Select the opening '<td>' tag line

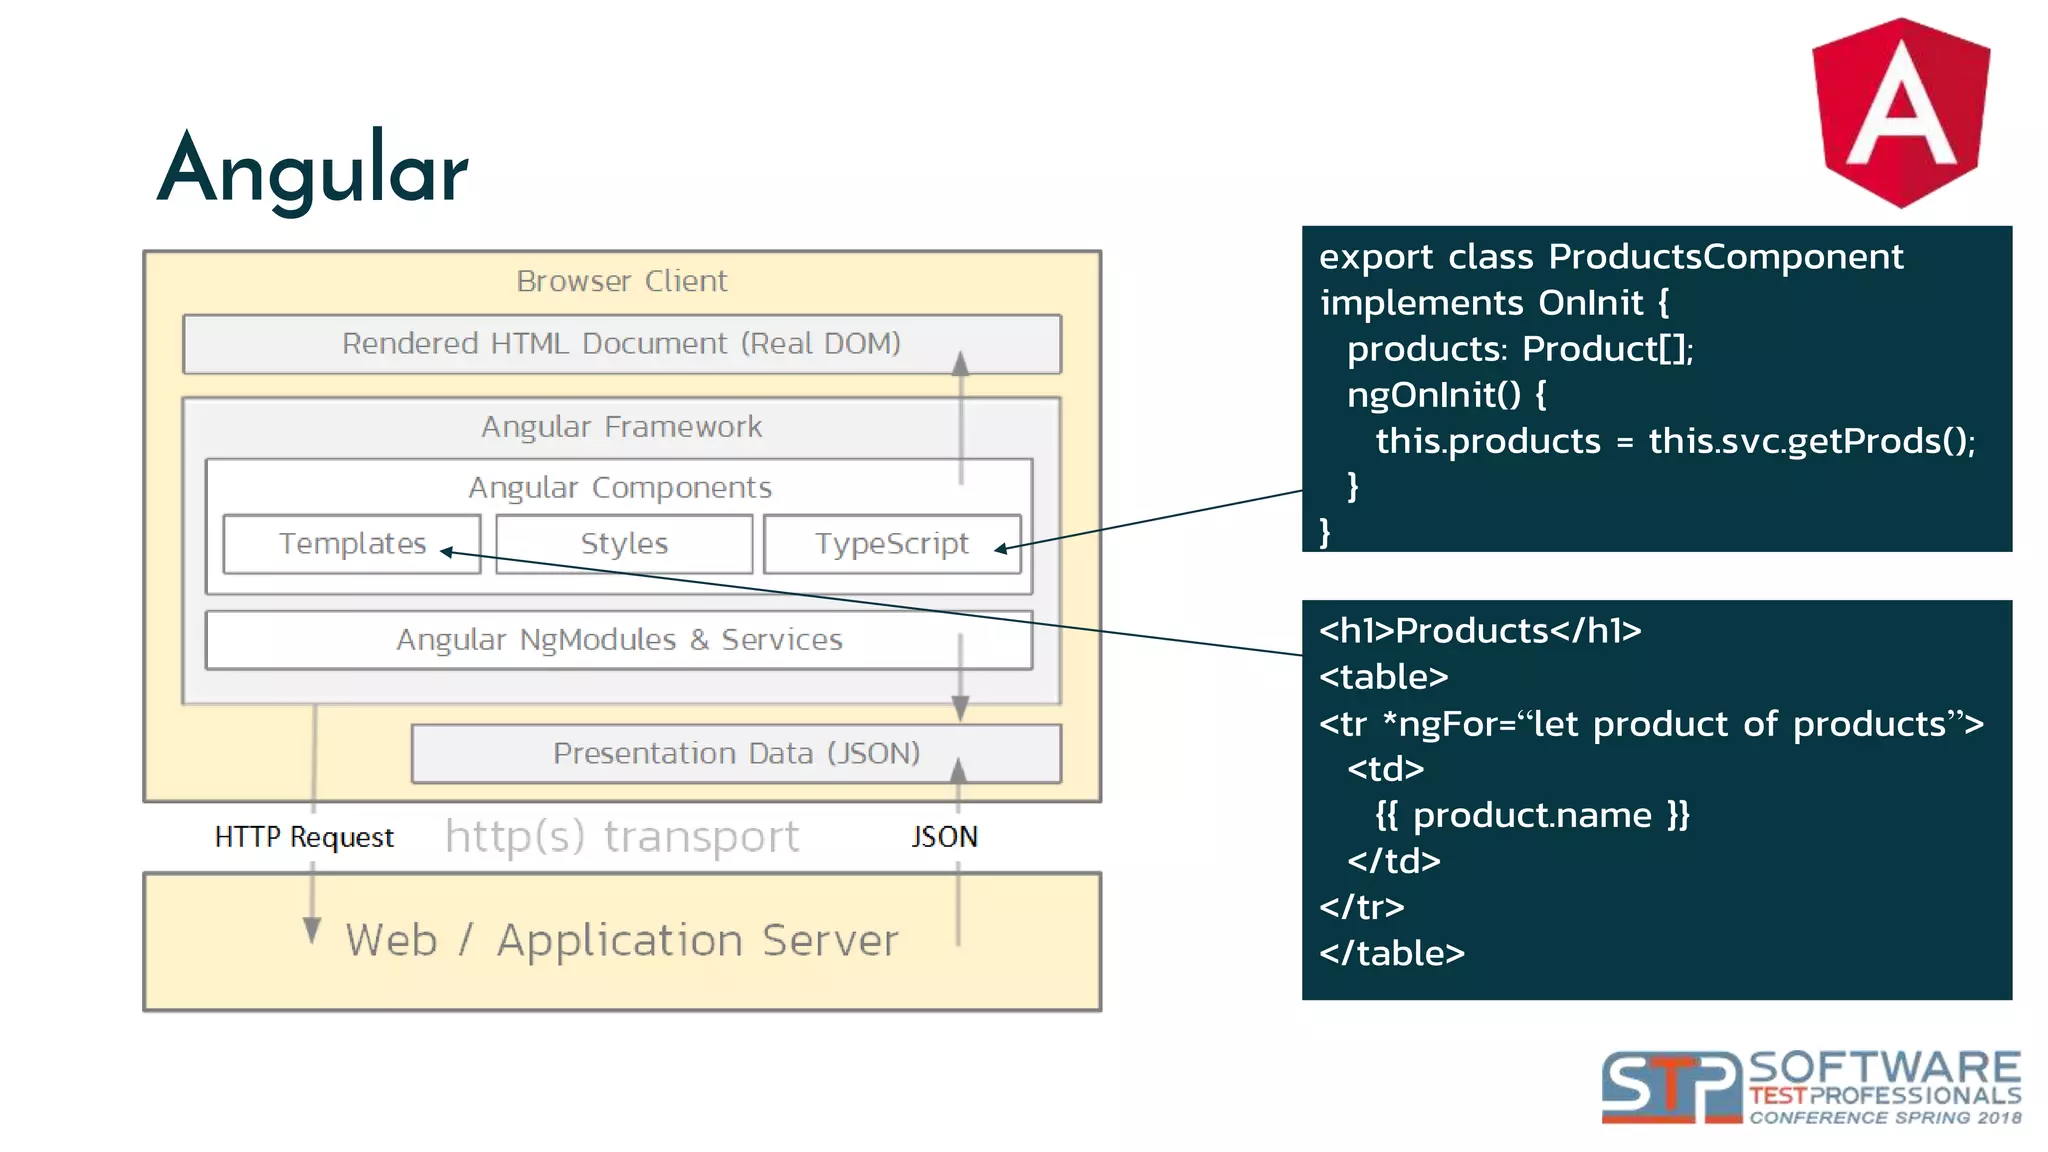1385,769
